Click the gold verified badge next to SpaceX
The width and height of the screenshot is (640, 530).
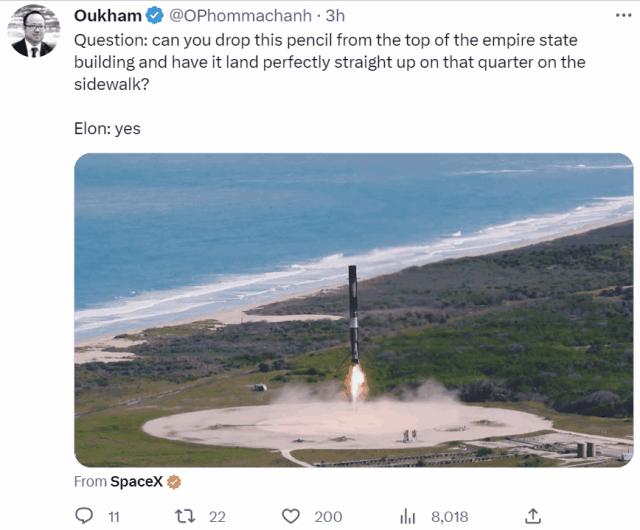(174, 482)
